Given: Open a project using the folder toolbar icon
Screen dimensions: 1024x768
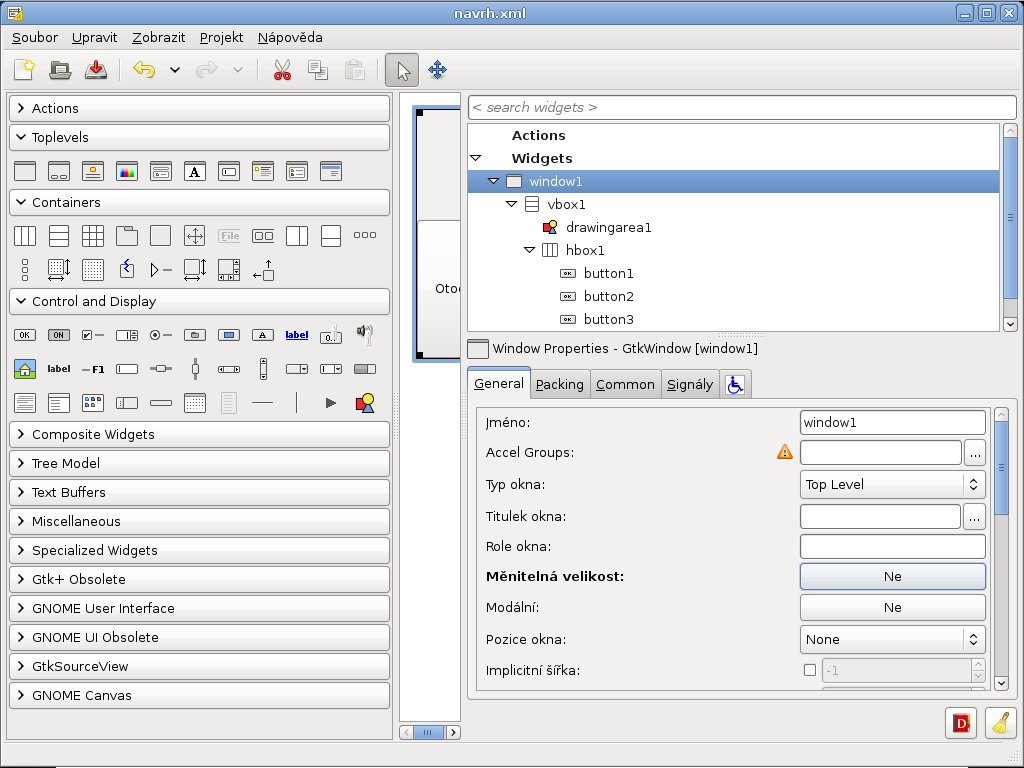Looking at the screenshot, I should (60, 70).
